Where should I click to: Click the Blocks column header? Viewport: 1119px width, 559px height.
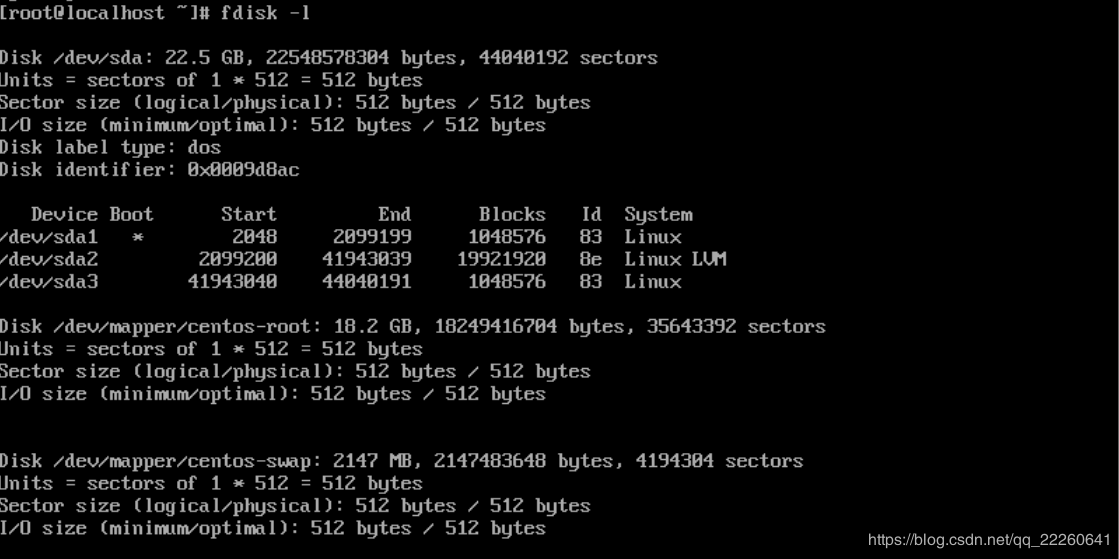pos(512,214)
